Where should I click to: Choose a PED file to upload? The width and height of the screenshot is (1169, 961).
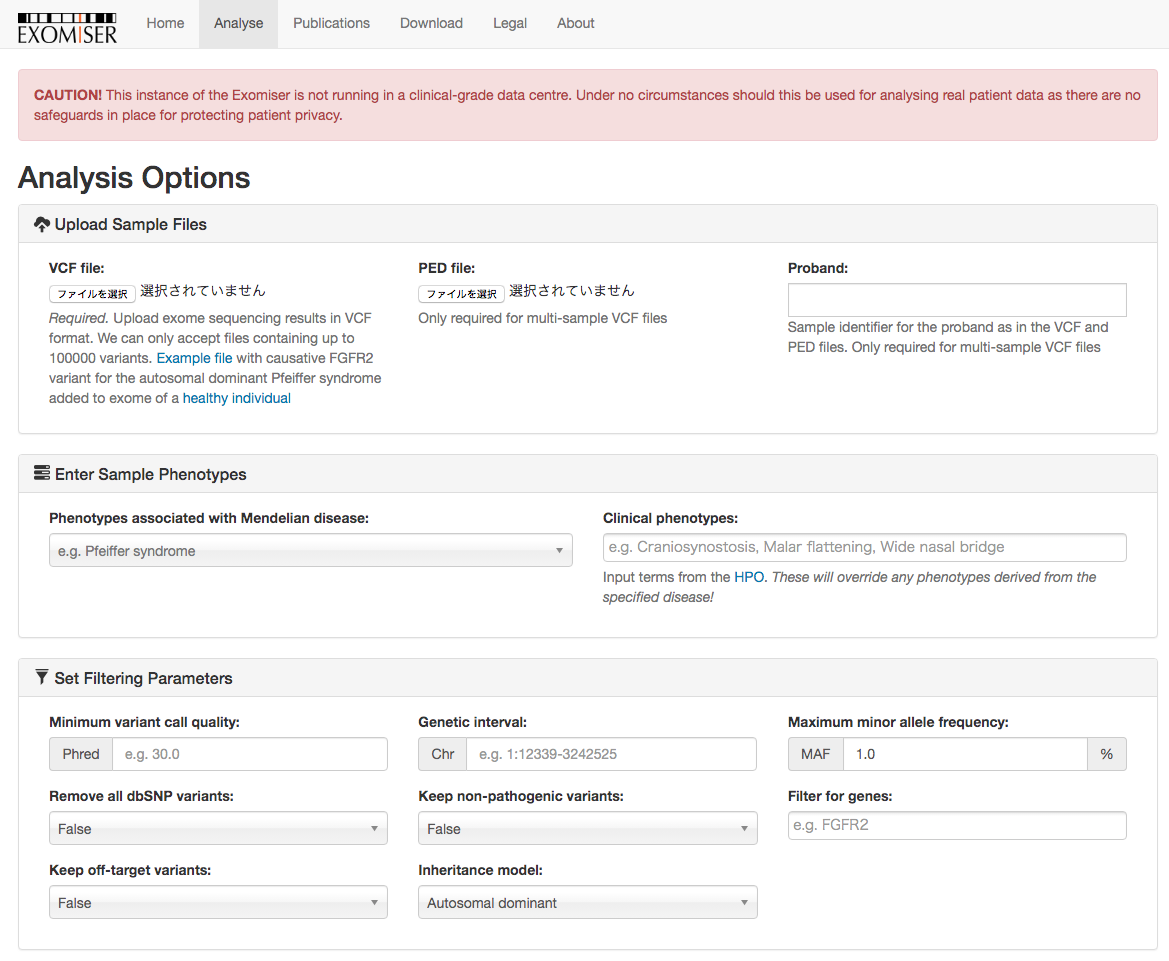tap(461, 294)
